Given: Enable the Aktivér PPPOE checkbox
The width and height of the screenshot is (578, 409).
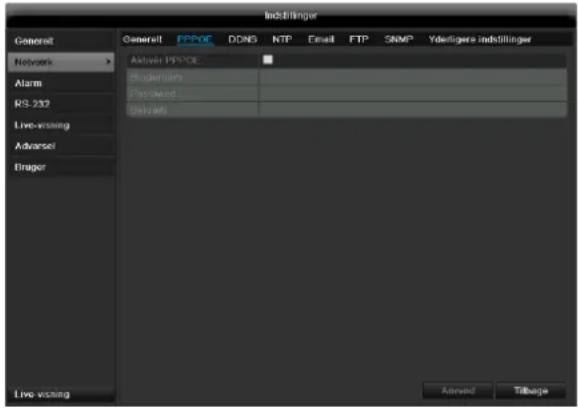Looking at the screenshot, I should coord(268,59).
